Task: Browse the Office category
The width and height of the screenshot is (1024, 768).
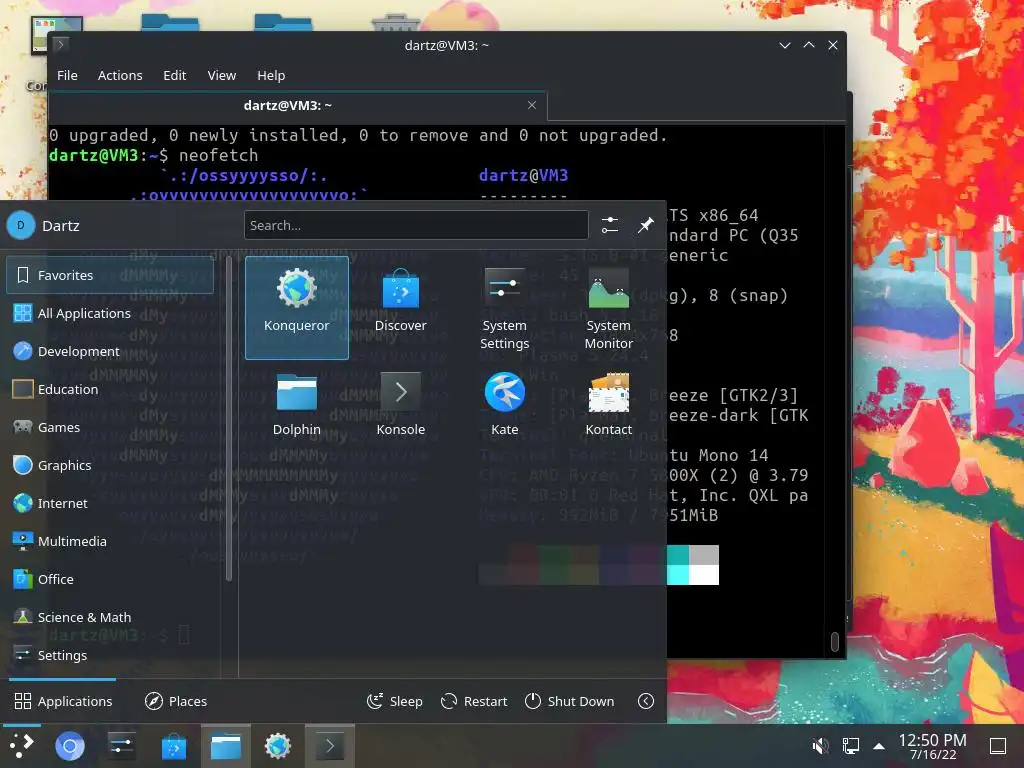Action: pyautogui.click(x=110, y=579)
